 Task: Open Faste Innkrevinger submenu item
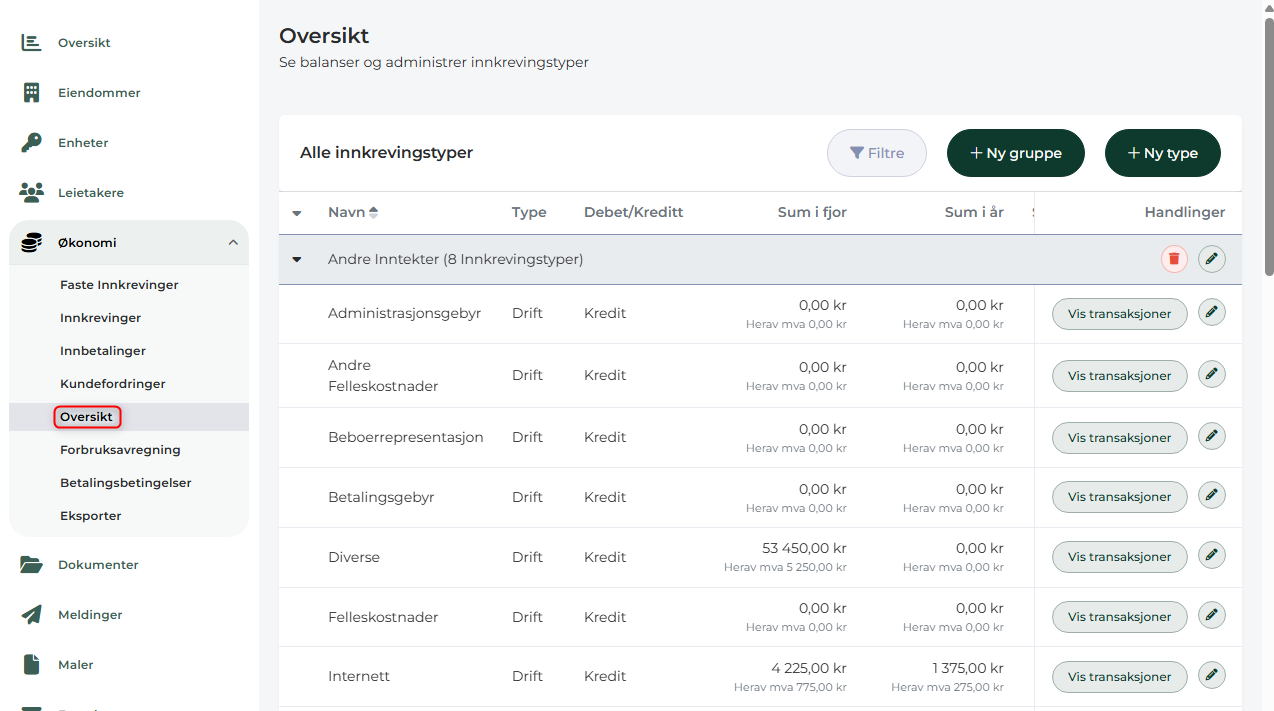[x=119, y=285]
